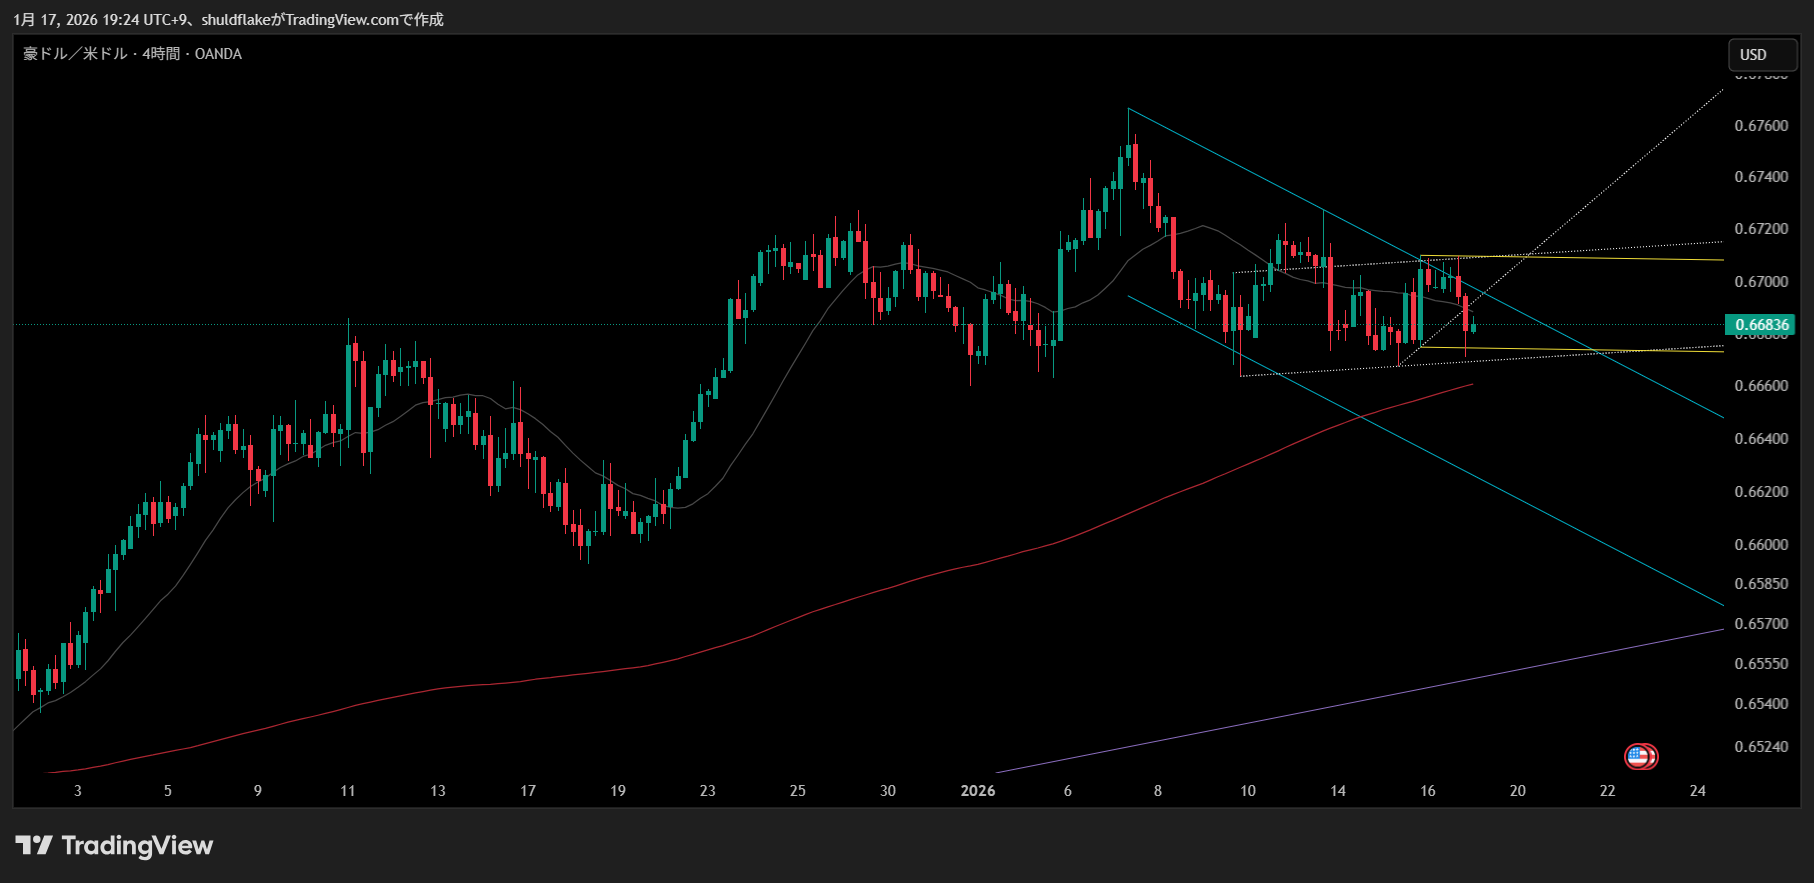Image resolution: width=1814 pixels, height=883 pixels.
Task: Click the 0.65240 price axis label
Action: [x=1760, y=747]
